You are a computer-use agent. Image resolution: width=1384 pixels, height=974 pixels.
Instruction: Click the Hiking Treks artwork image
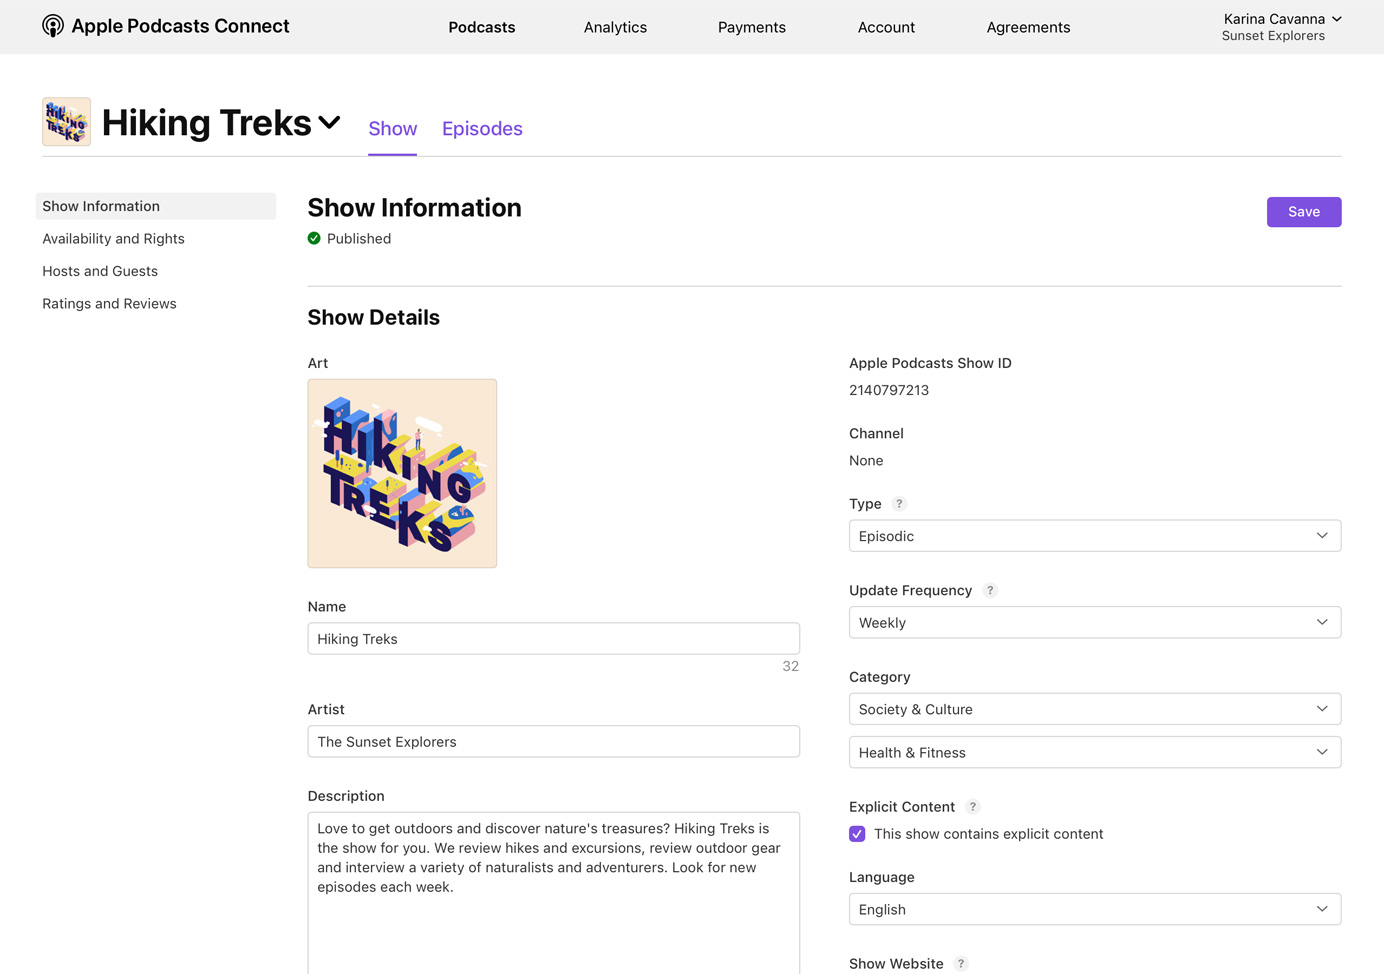coord(402,473)
